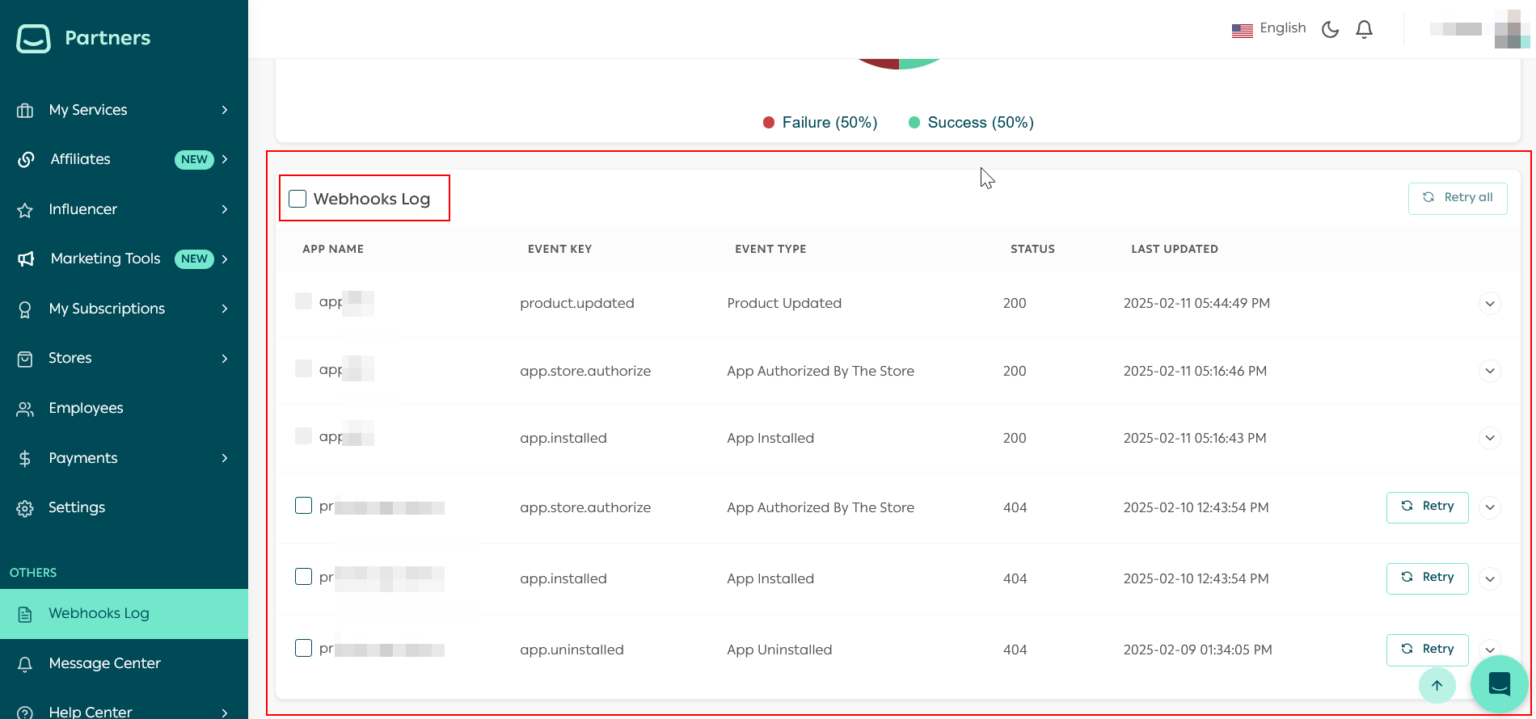Click the Marketing Tools megaphone icon
The image size is (1536, 719).
coord(26,259)
